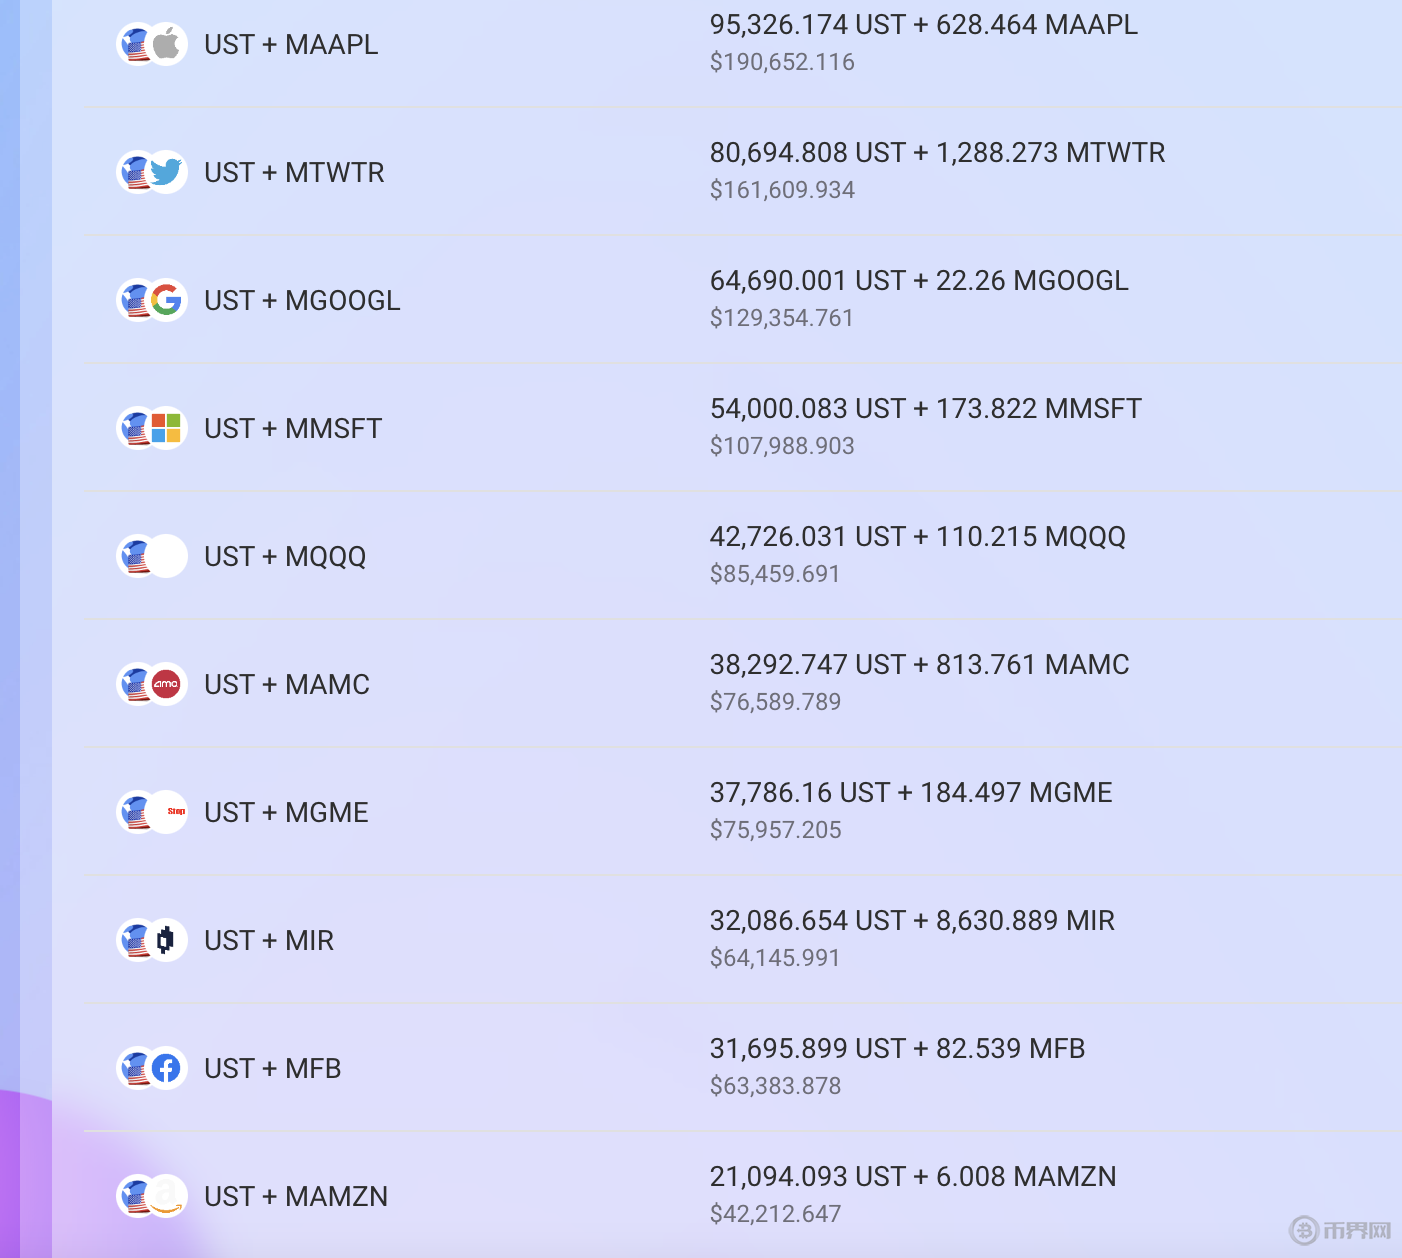The height and width of the screenshot is (1258, 1402).
Task: Select the GameStop icon in the MGME row
Action: pyautogui.click(x=172, y=812)
